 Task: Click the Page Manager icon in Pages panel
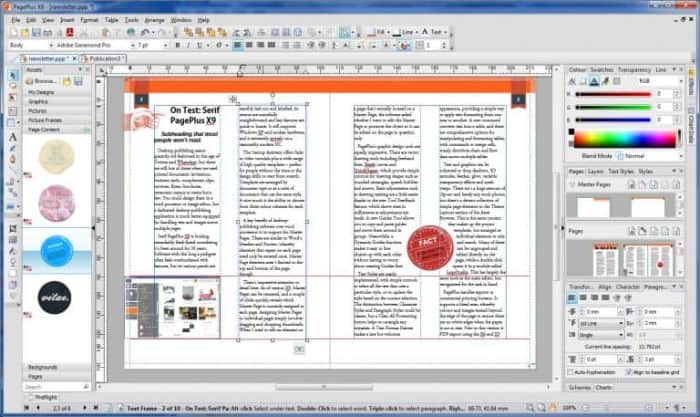pyautogui.click(x=631, y=231)
